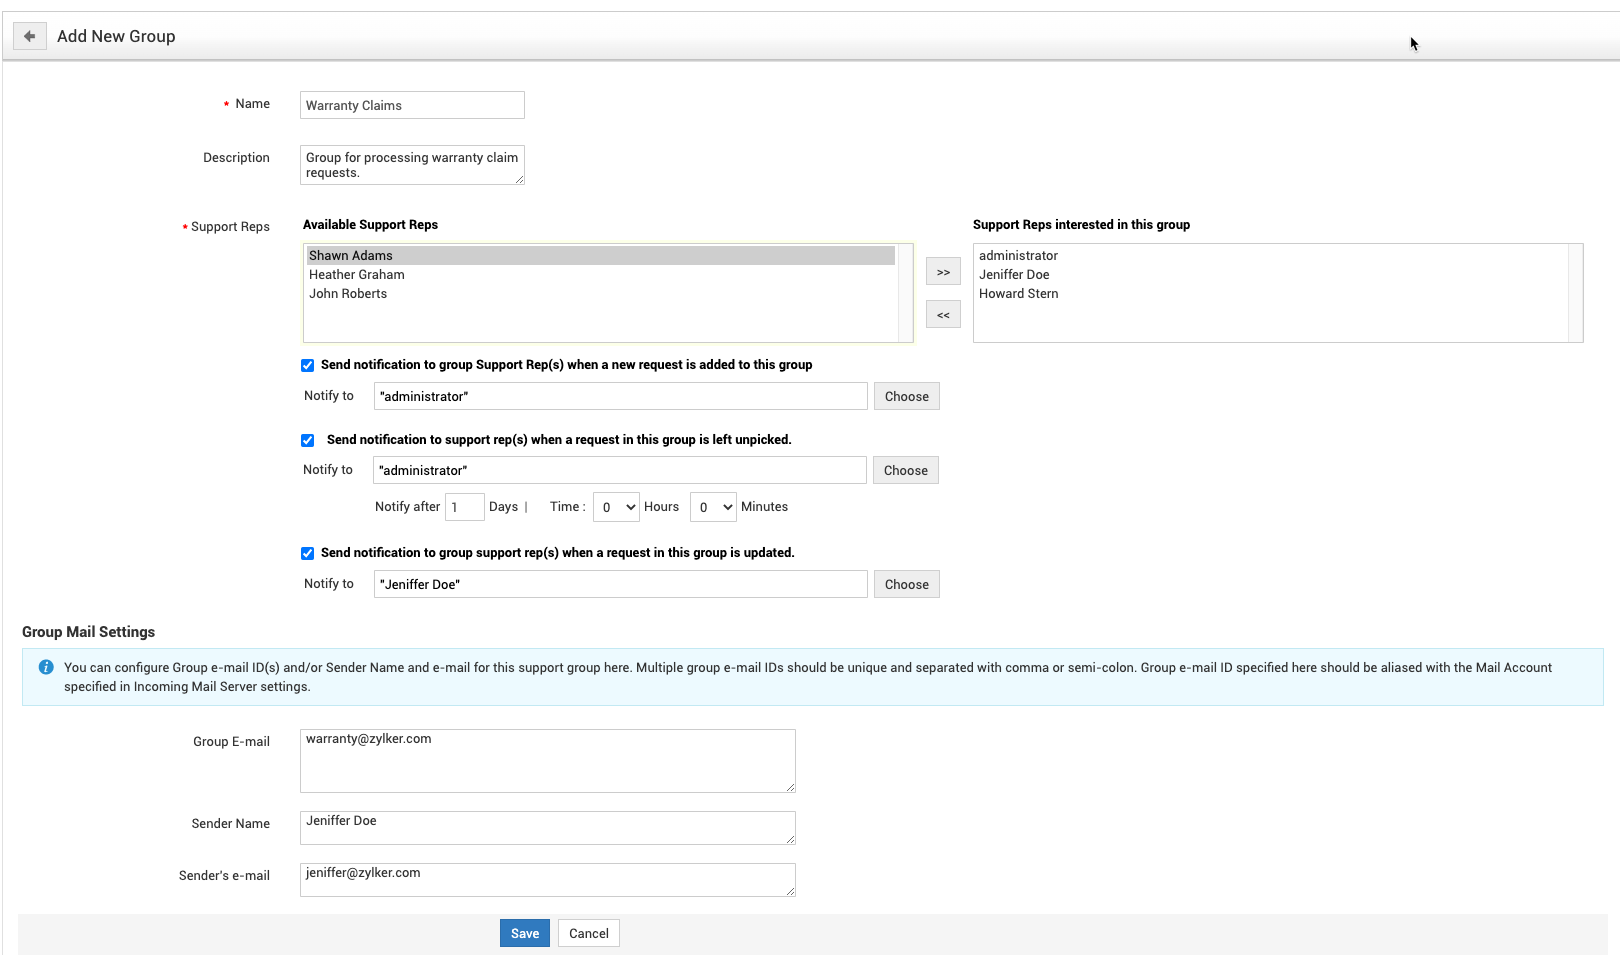Viewport: 1620px width, 955px height.
Task: Click Choose for new request notification
Action: click(906, 397)
